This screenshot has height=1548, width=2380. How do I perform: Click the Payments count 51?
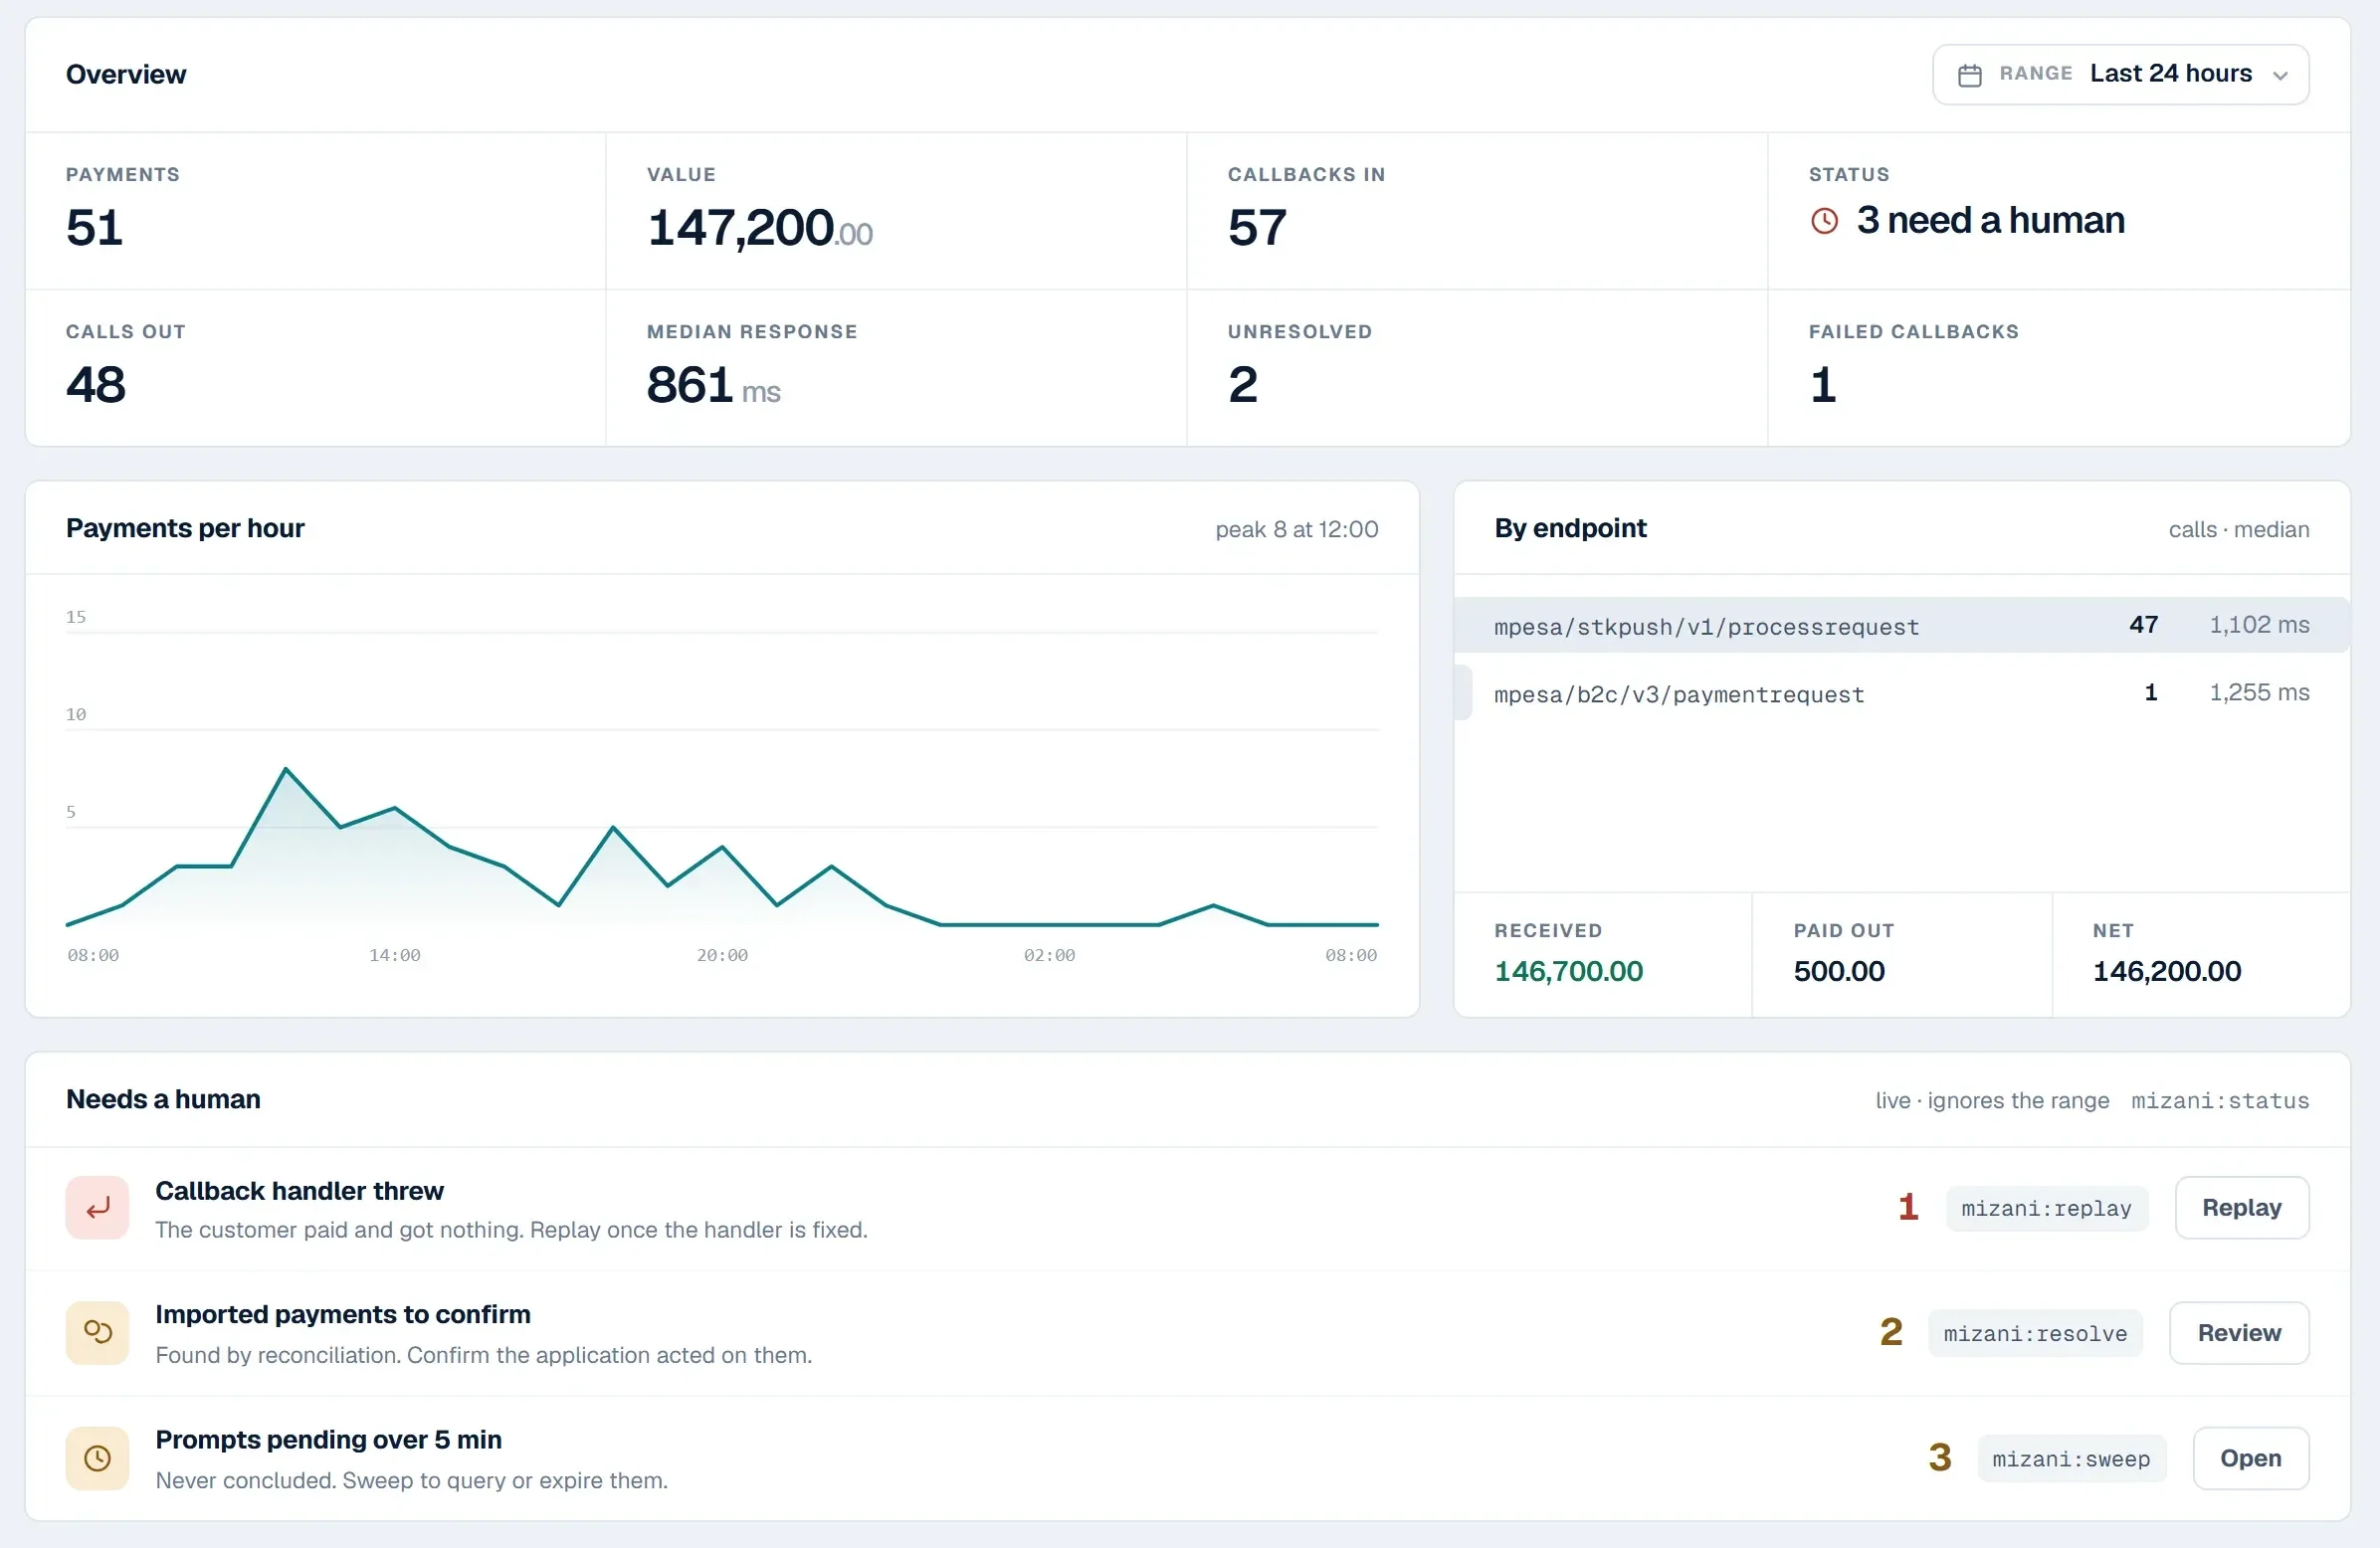tap(95, 228)
